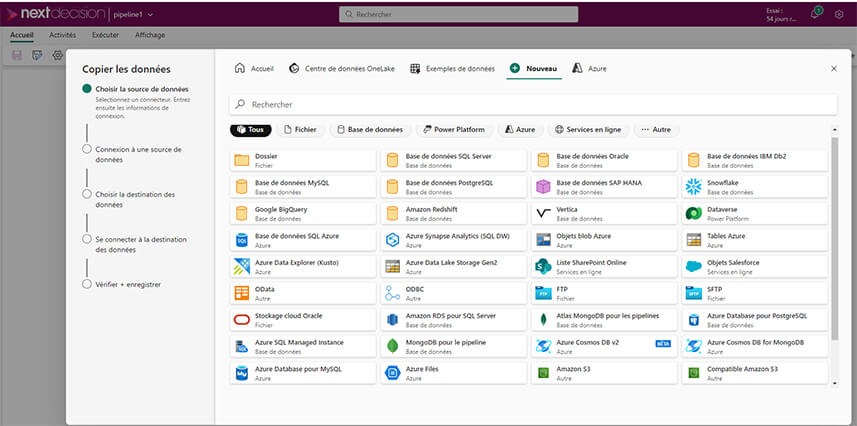Select the Tables Azure icon
Screen dimensions: 857x426
(x=694, y=240)
